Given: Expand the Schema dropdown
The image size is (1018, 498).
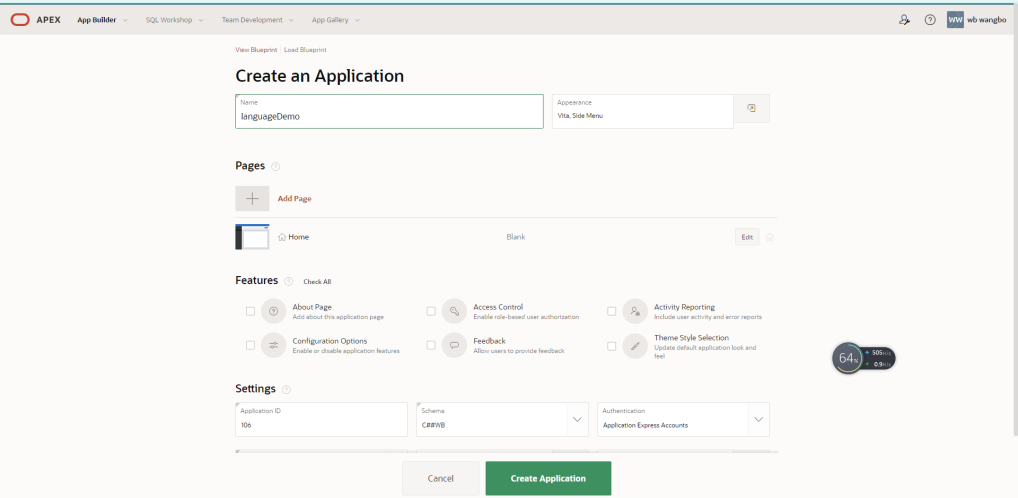Looking at the screenshot, I should [x=577, y=419].
